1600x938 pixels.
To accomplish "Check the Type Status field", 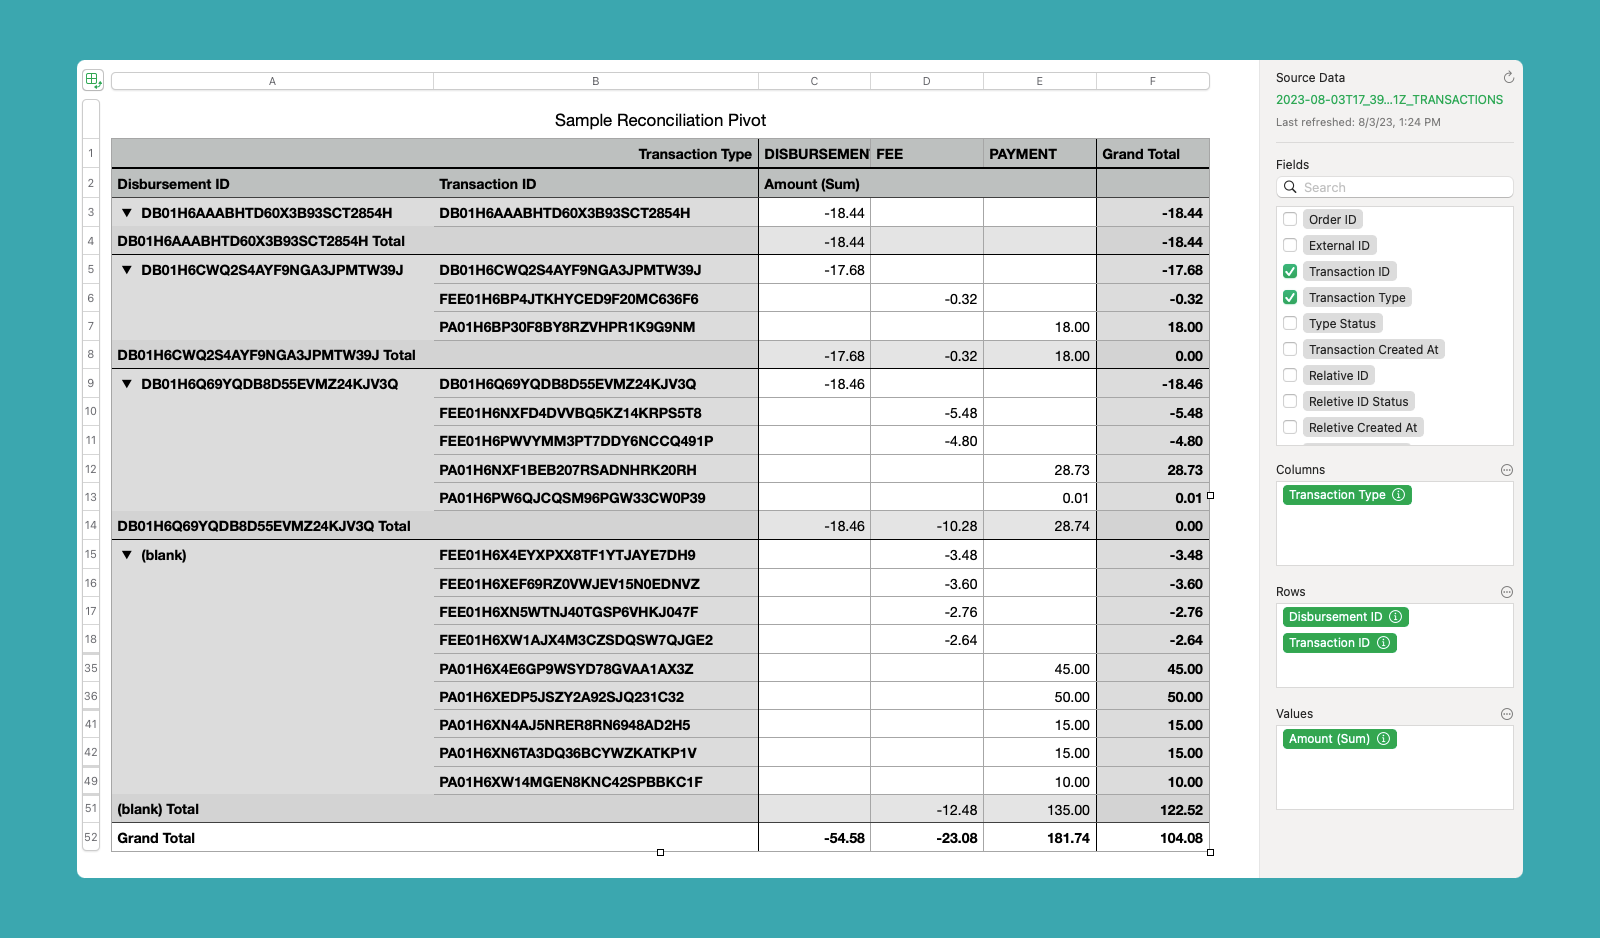I will pos(1290,323).
